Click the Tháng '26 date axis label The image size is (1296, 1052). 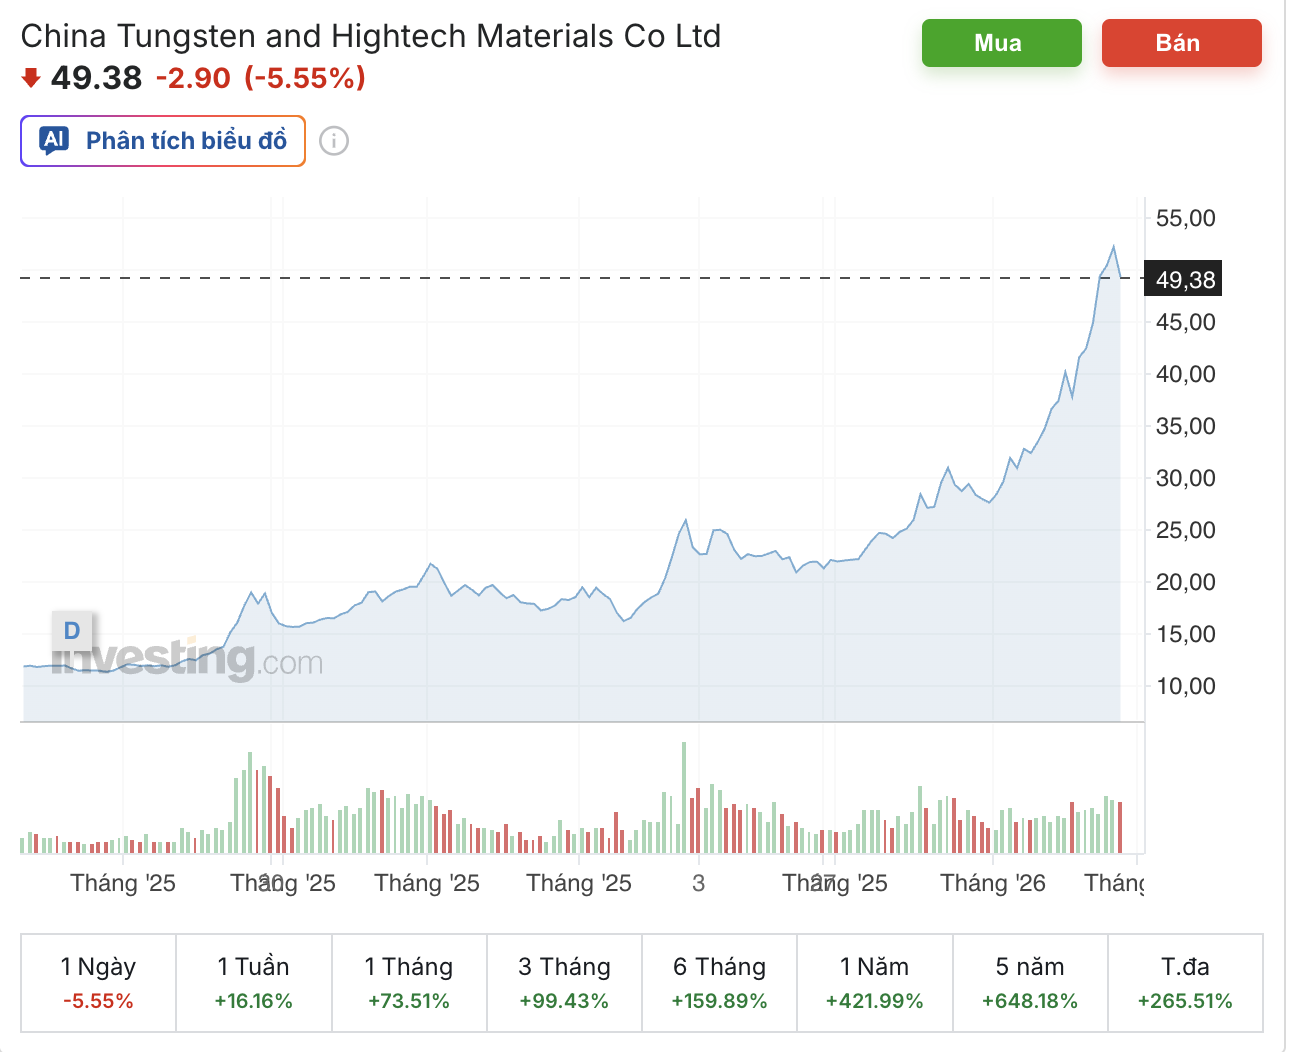[993, 883]
